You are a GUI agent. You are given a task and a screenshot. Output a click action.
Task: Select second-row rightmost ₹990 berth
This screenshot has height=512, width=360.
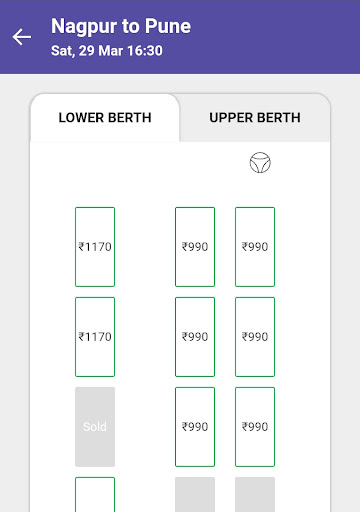(255, 337)
